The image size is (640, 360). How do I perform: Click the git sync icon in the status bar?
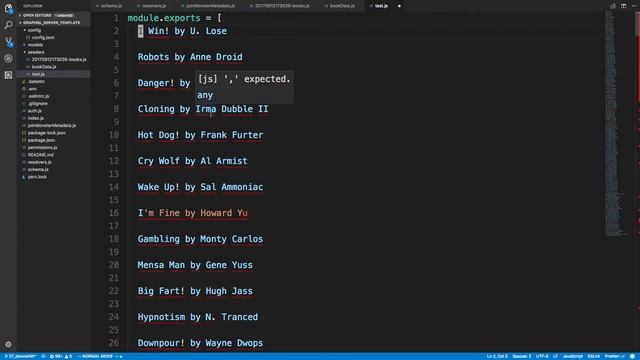point(43,356)
